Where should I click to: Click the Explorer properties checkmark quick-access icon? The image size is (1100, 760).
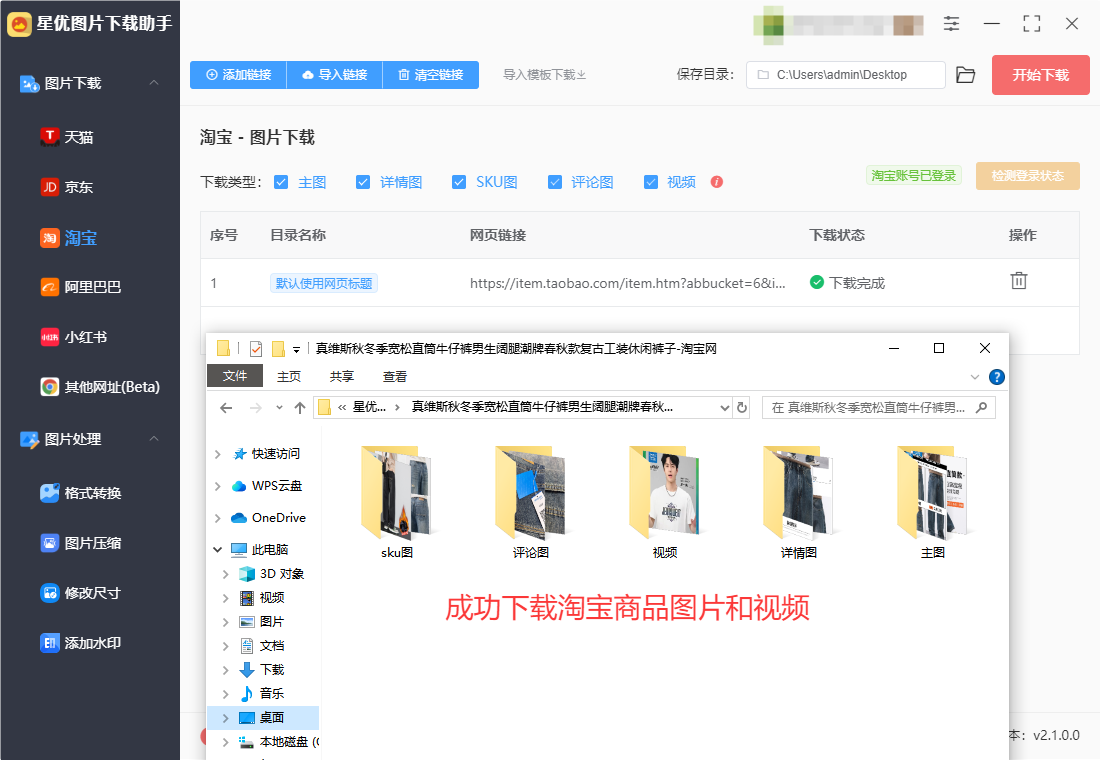(x=256, y=348)
